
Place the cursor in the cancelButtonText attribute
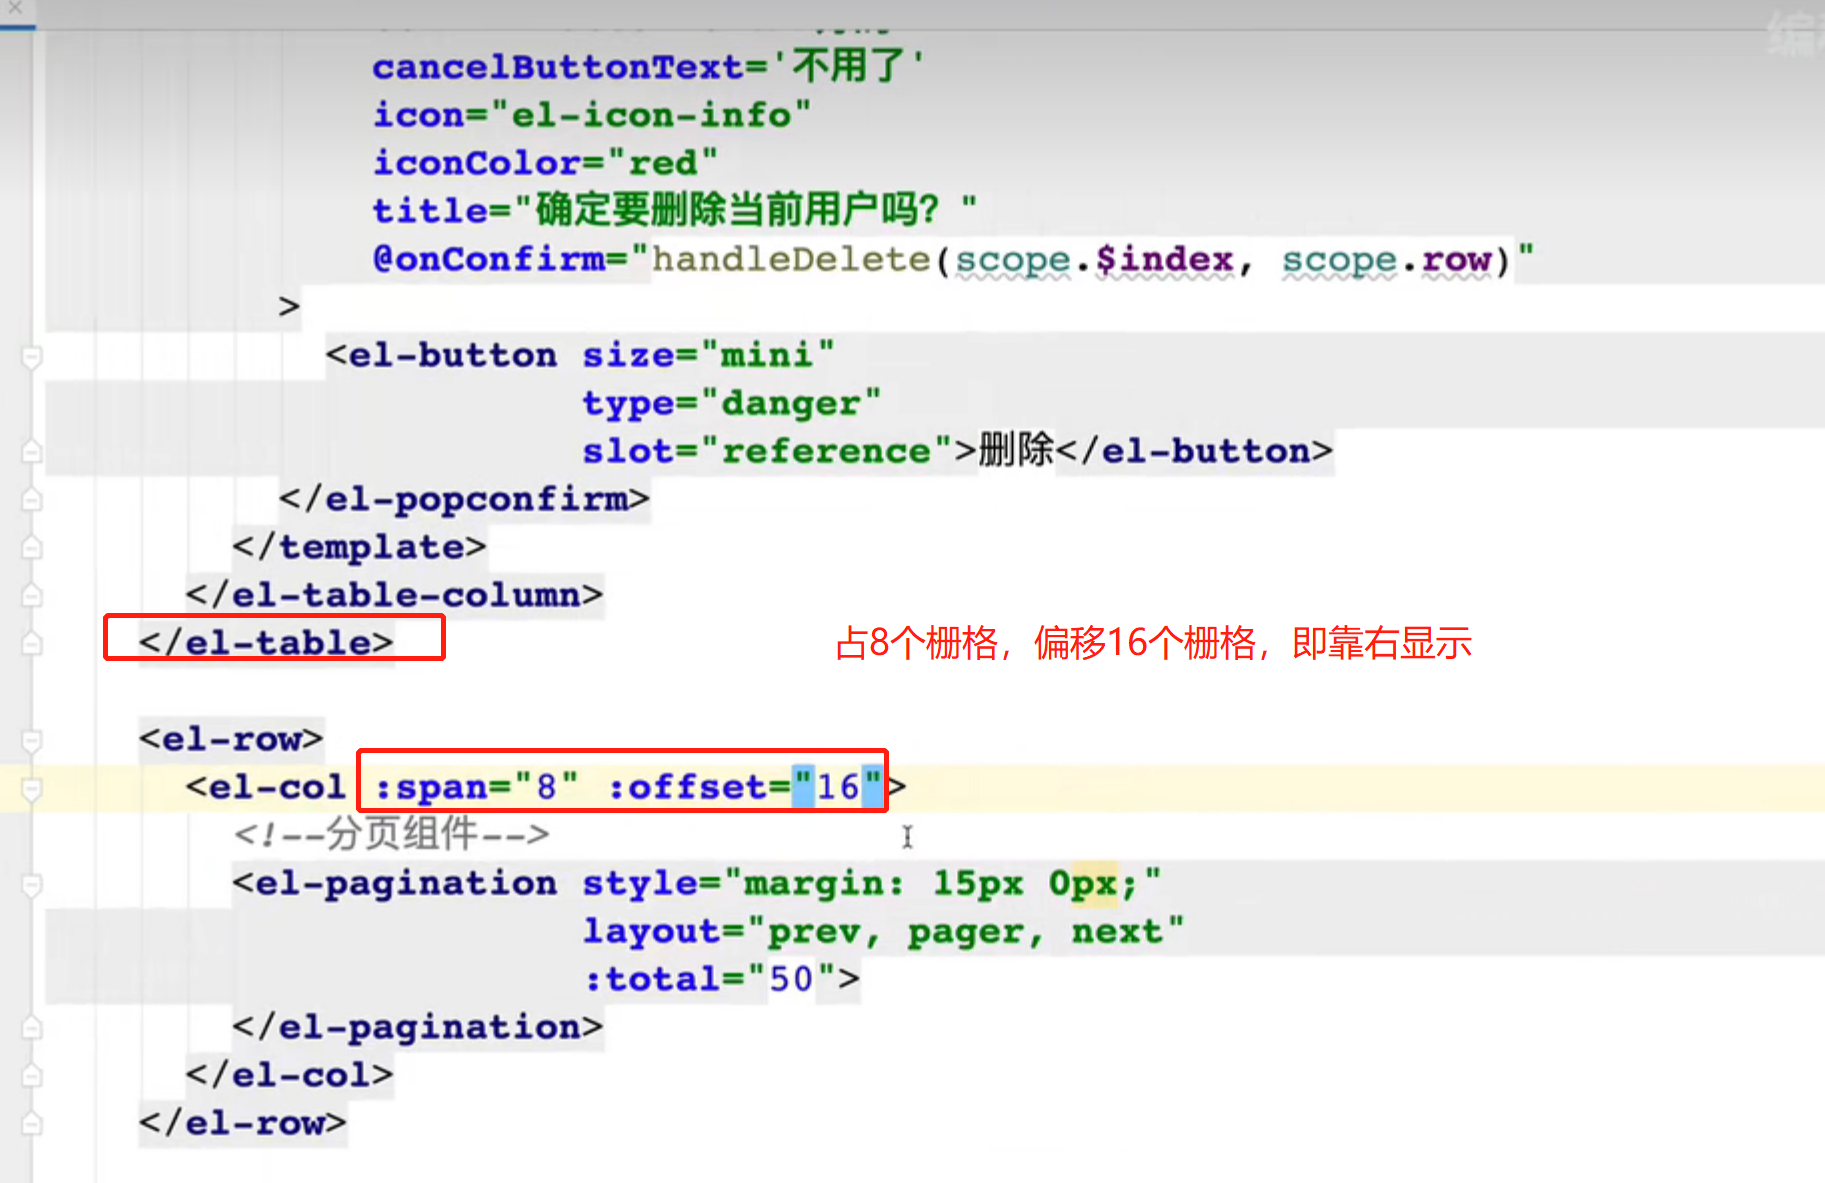click(558, 67)
